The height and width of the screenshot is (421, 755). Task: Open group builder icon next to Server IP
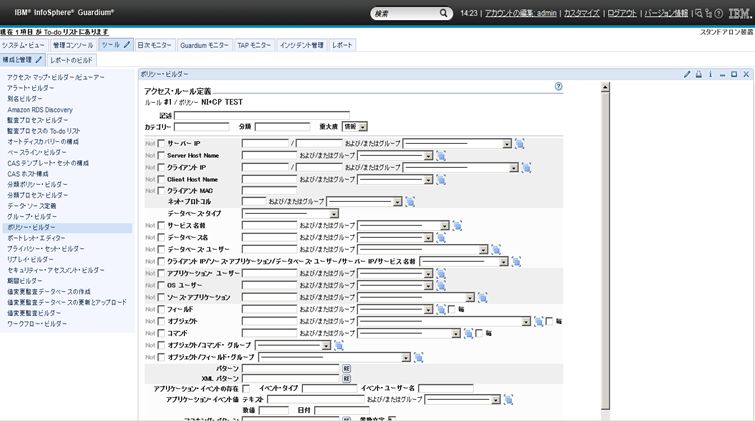(x=520, y=143)
